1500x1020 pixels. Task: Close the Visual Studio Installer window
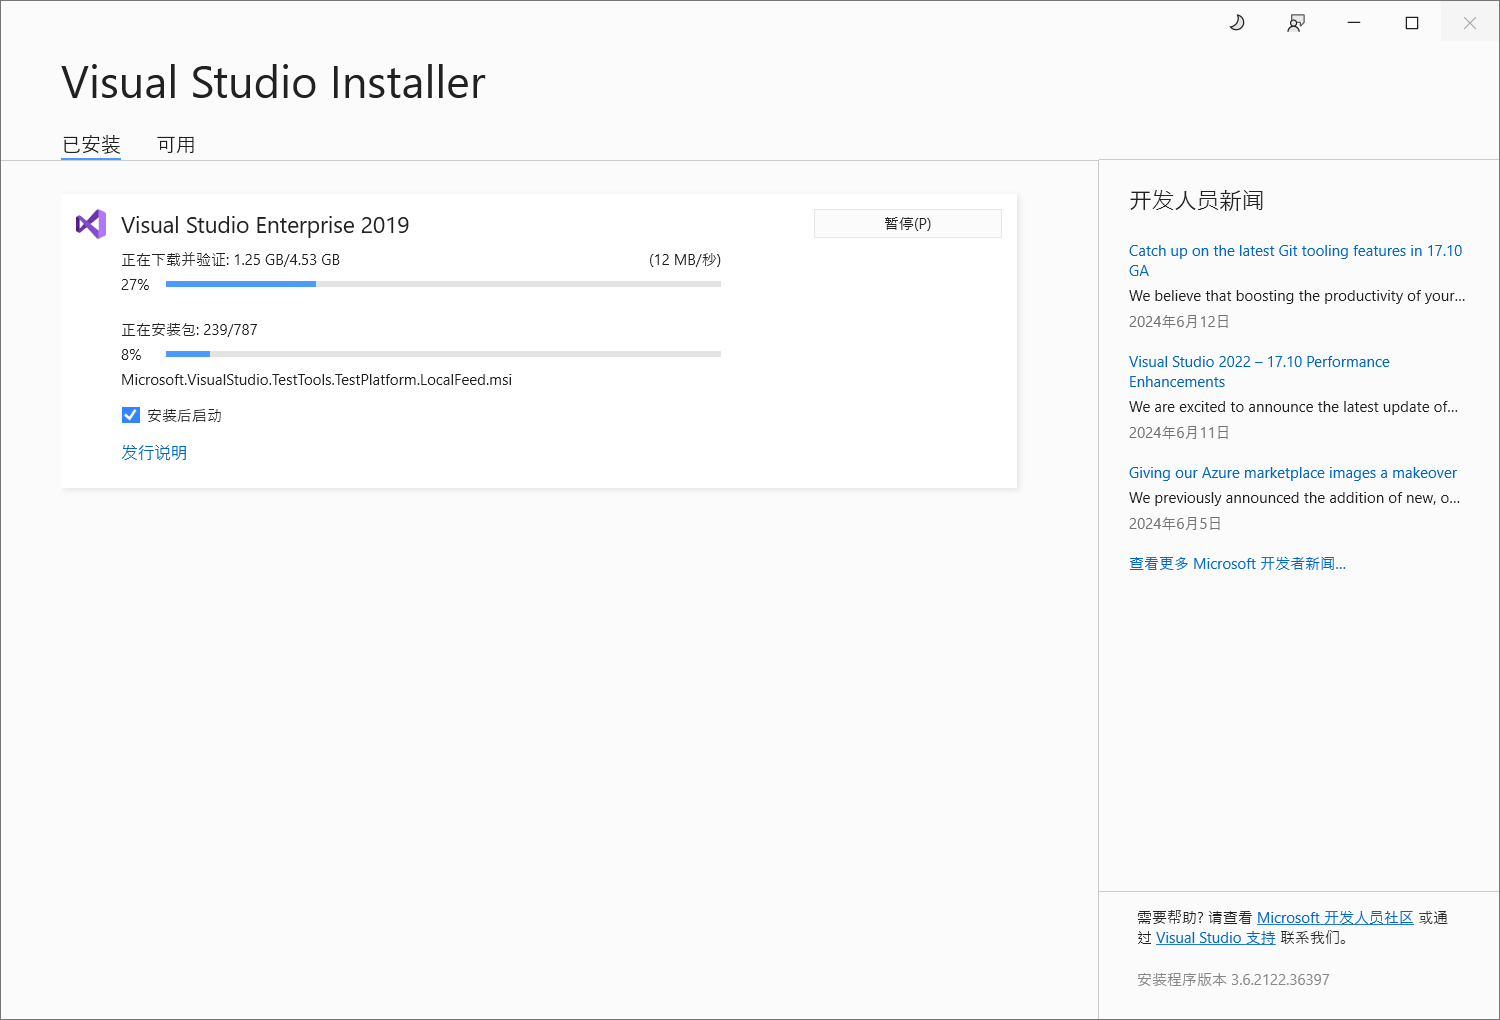point(1470,23)
